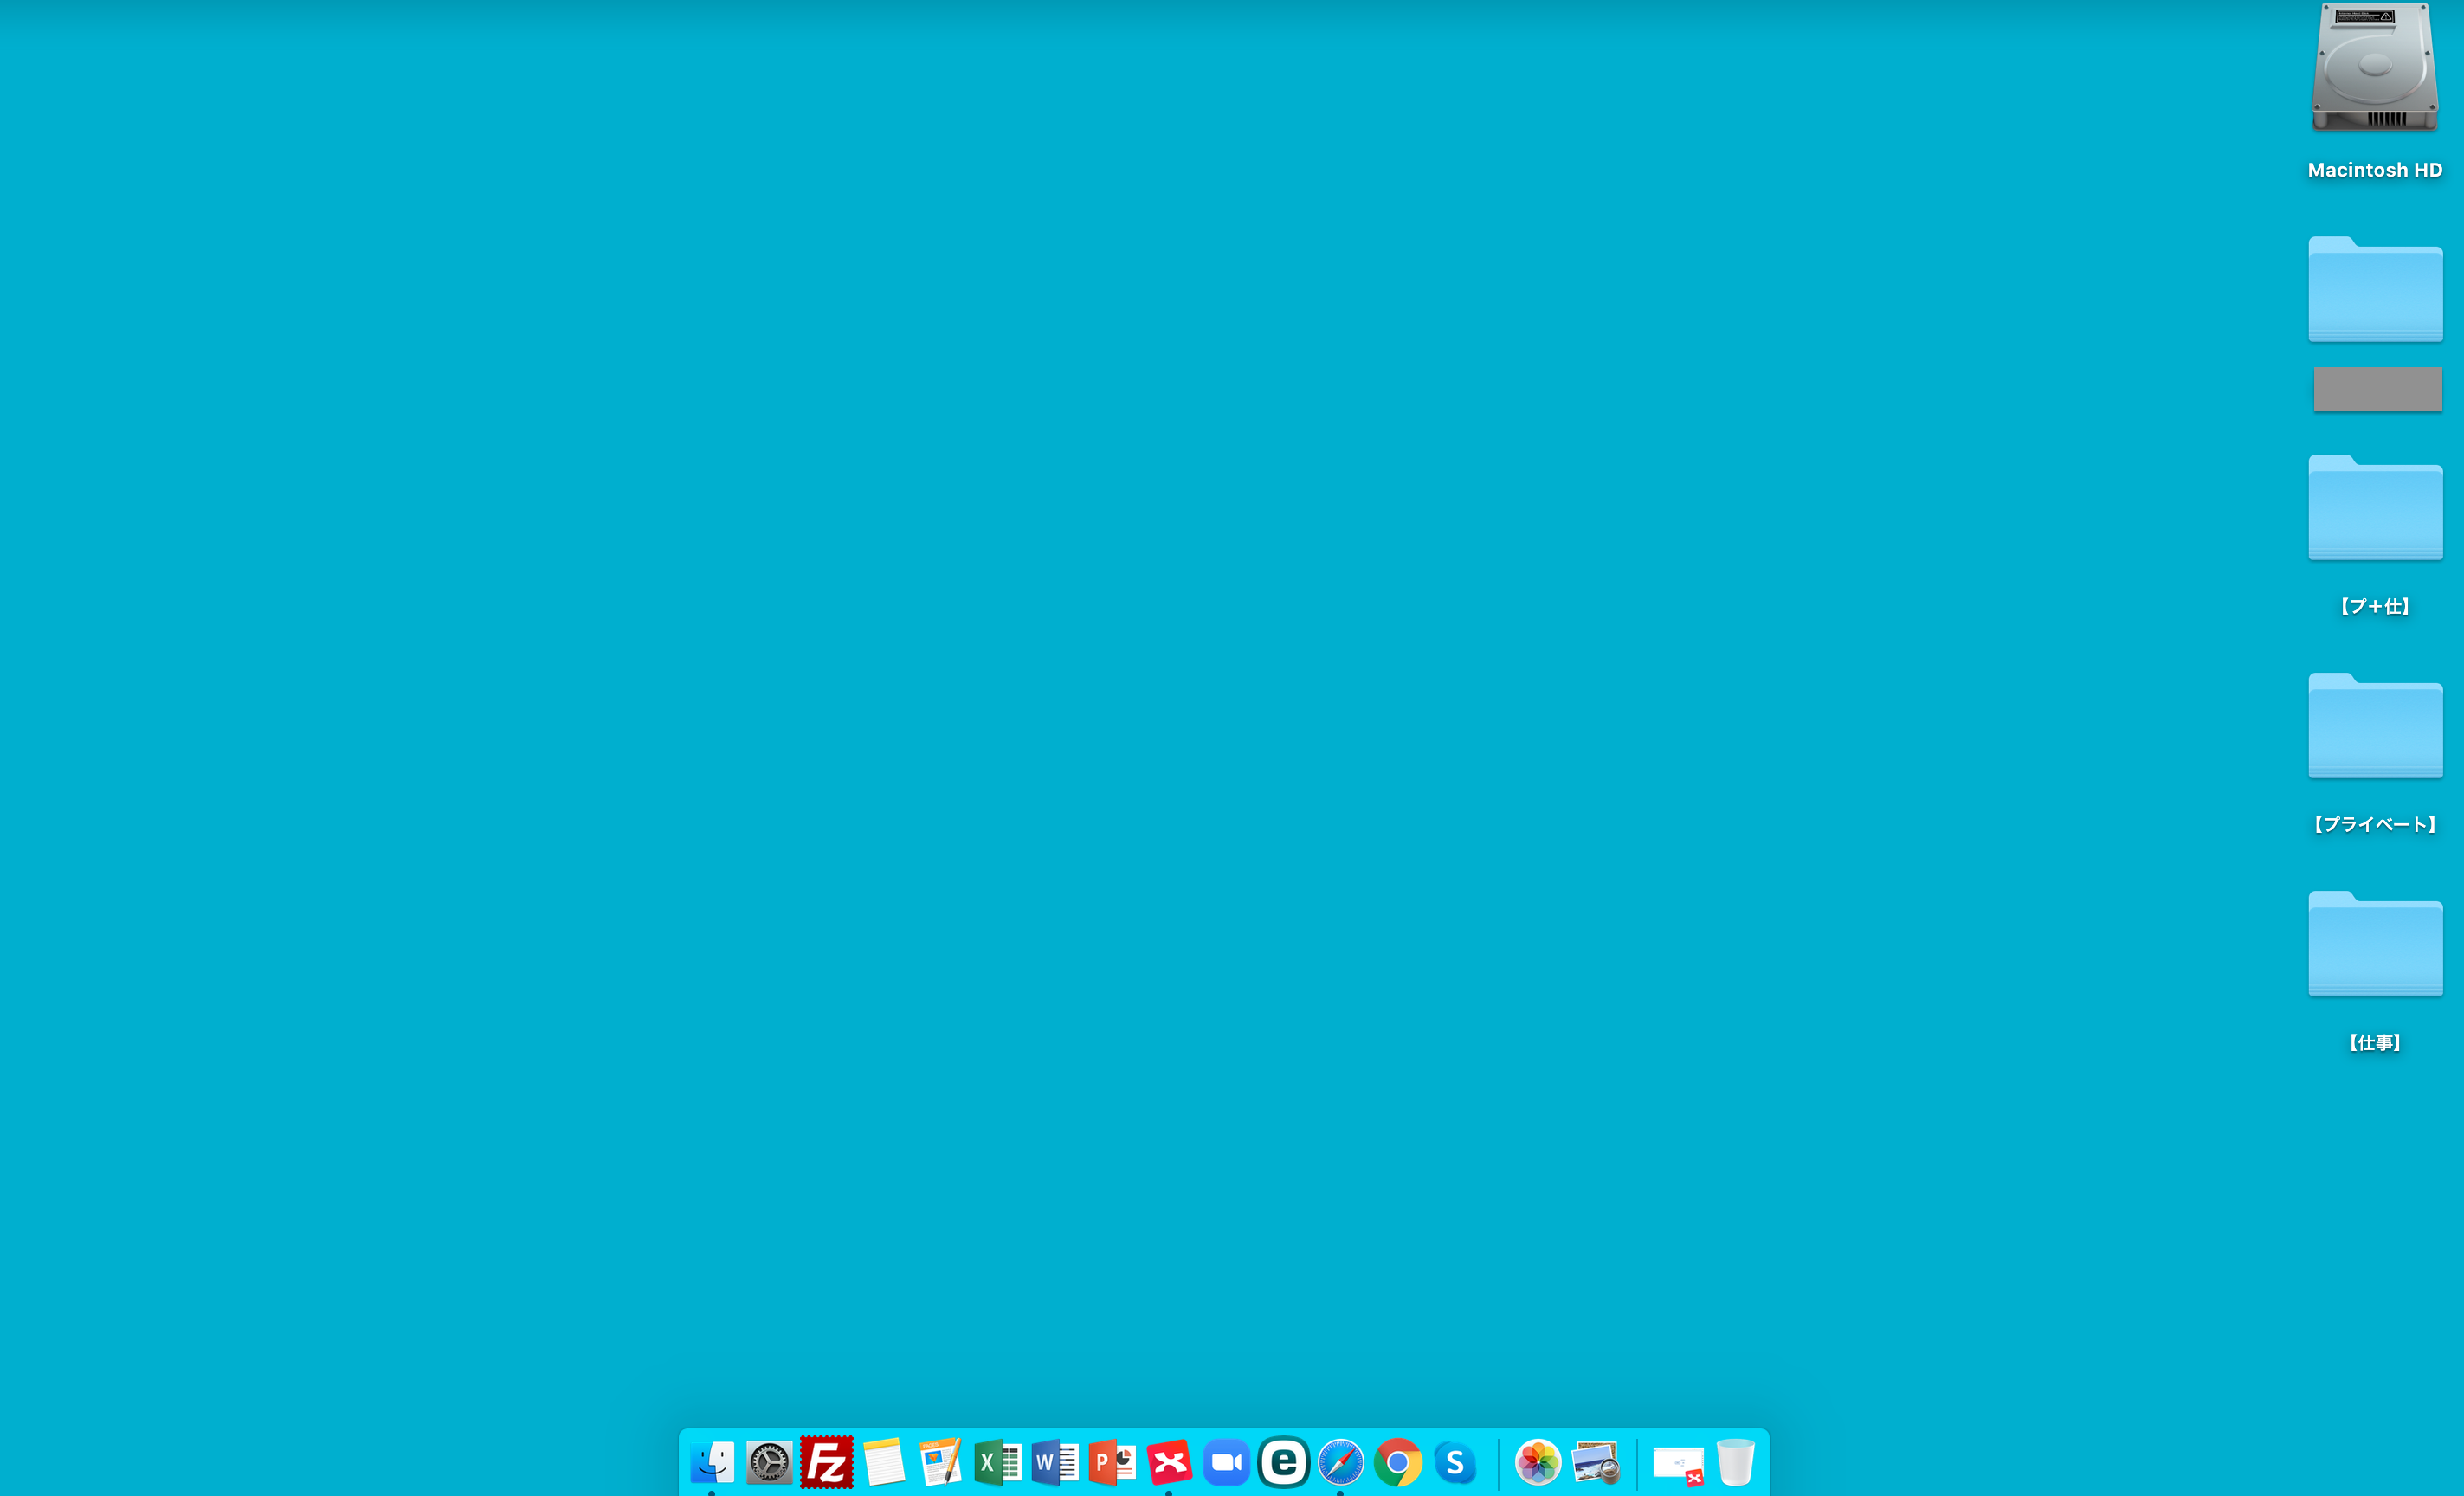The image size is (2464, 1496).
Task: Open Finder from the Dock
Action: tap(712, 1463)
